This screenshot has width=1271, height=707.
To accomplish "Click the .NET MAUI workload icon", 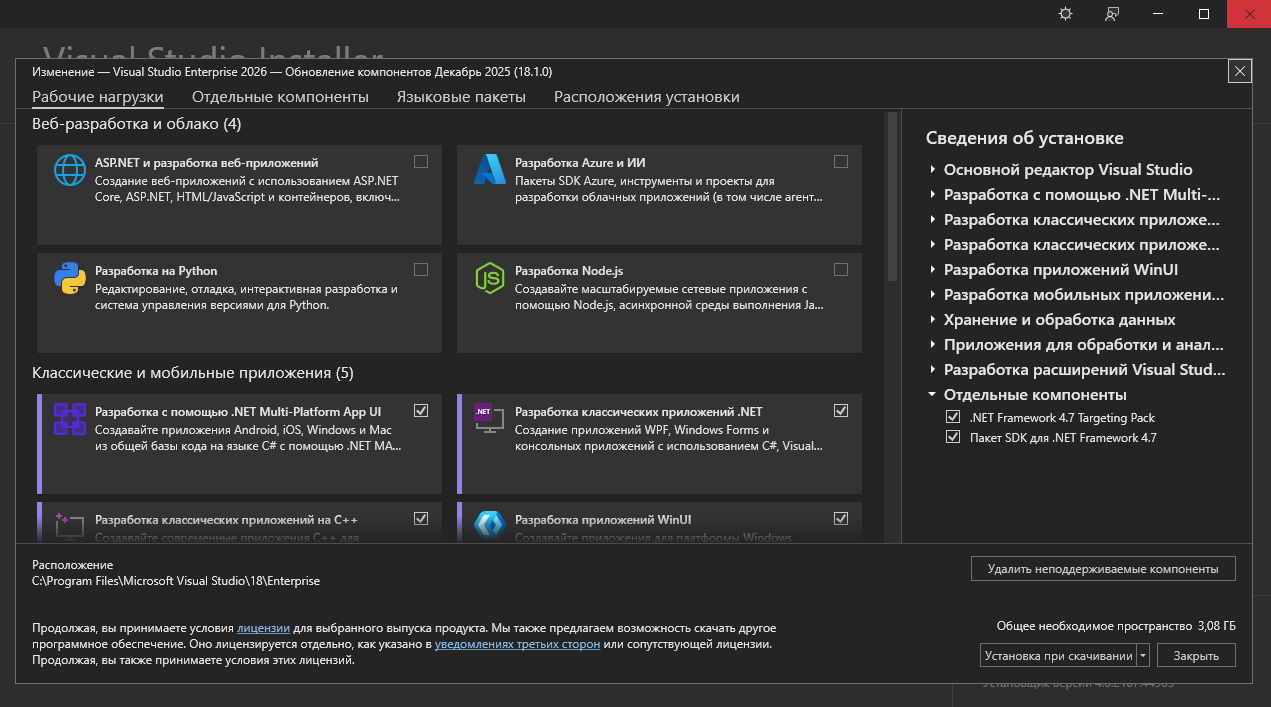I will coord(70,419).
